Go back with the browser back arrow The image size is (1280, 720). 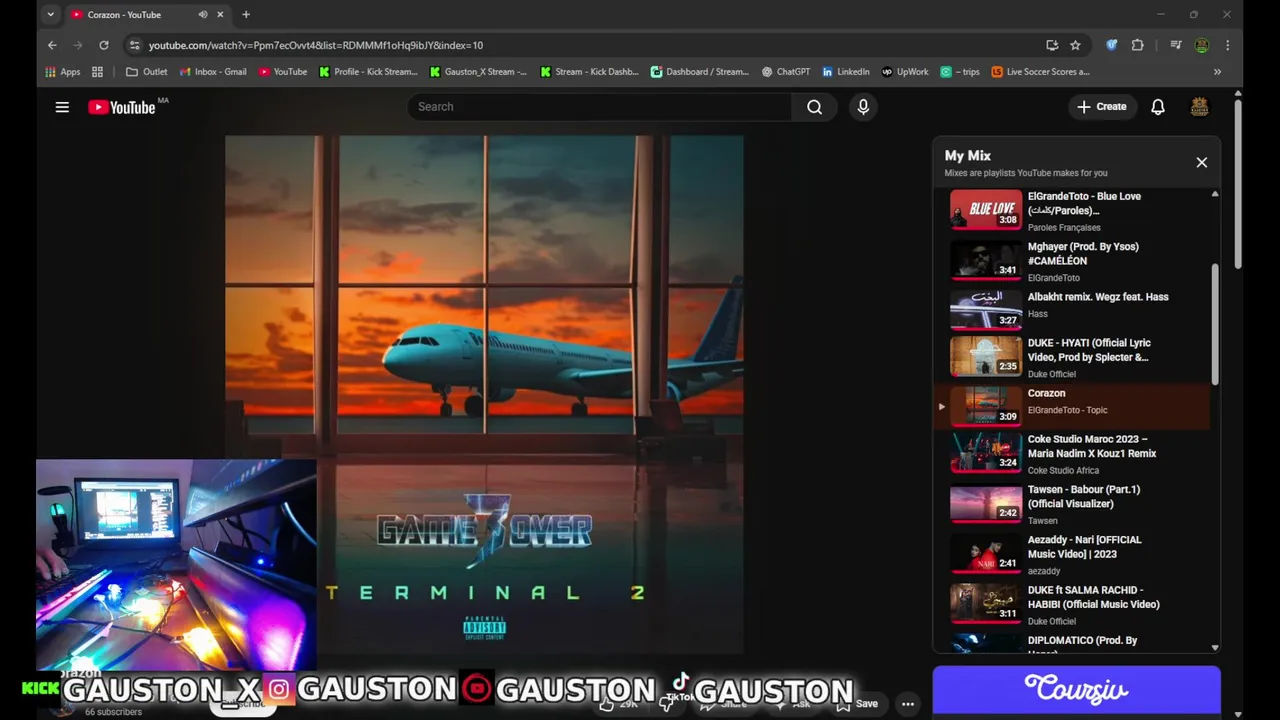(x=52, y=45)
